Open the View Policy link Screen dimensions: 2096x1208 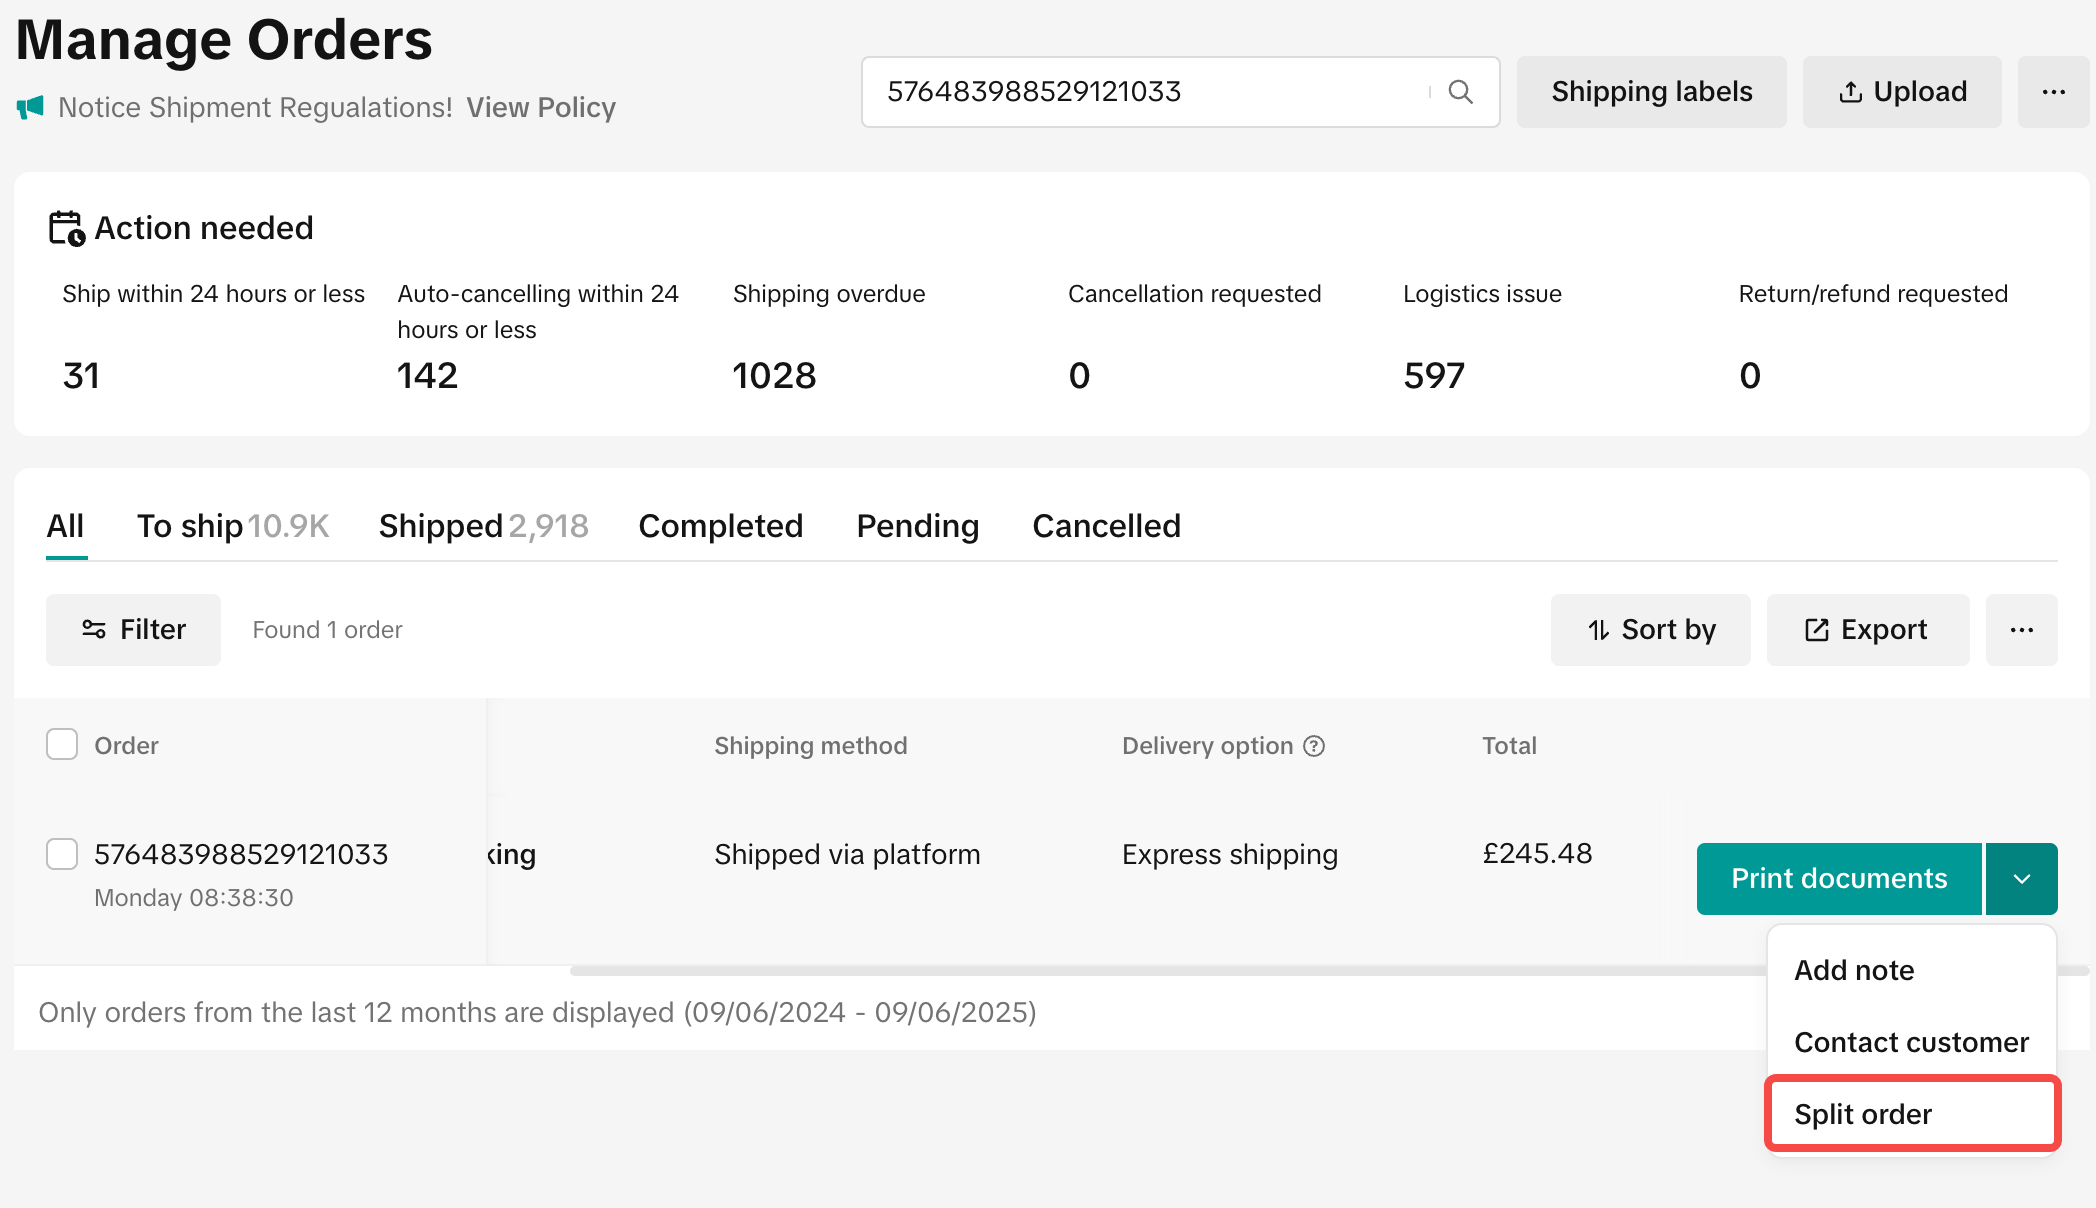(x=541, y=108)
